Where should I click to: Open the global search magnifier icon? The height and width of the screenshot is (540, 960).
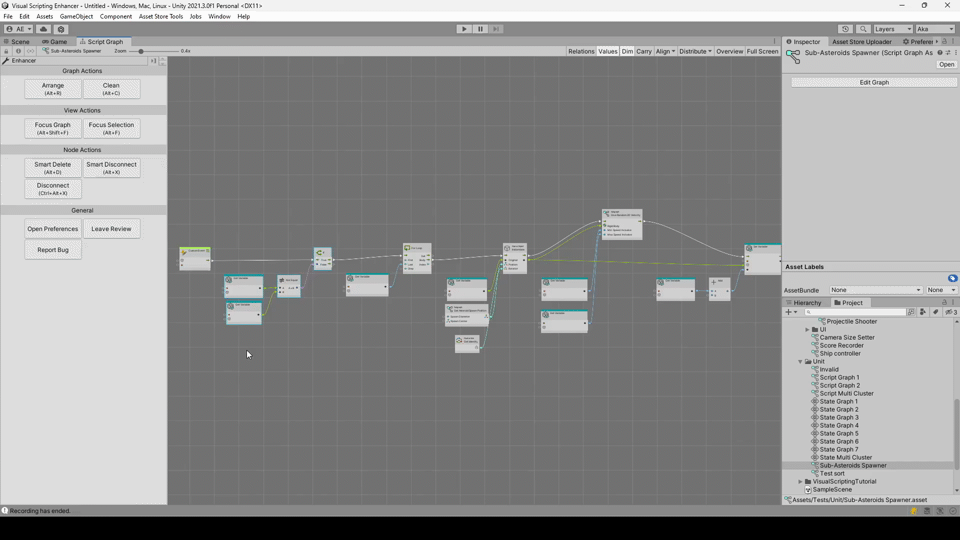(x=863, y=29)
